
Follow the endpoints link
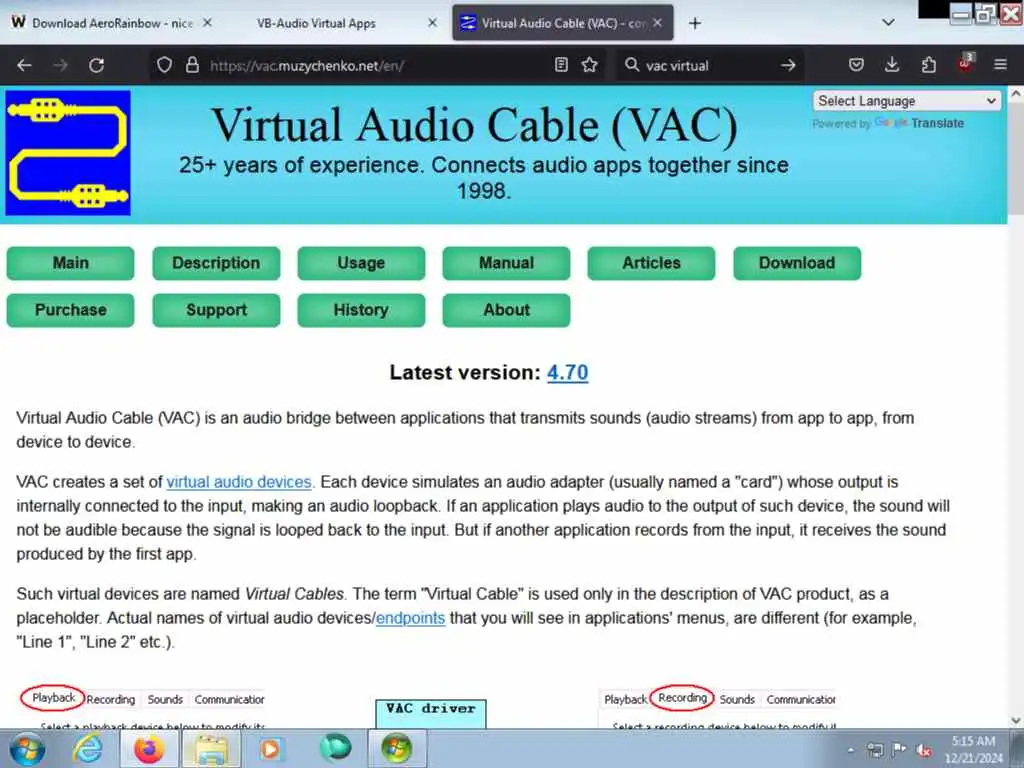pos(410,618)
